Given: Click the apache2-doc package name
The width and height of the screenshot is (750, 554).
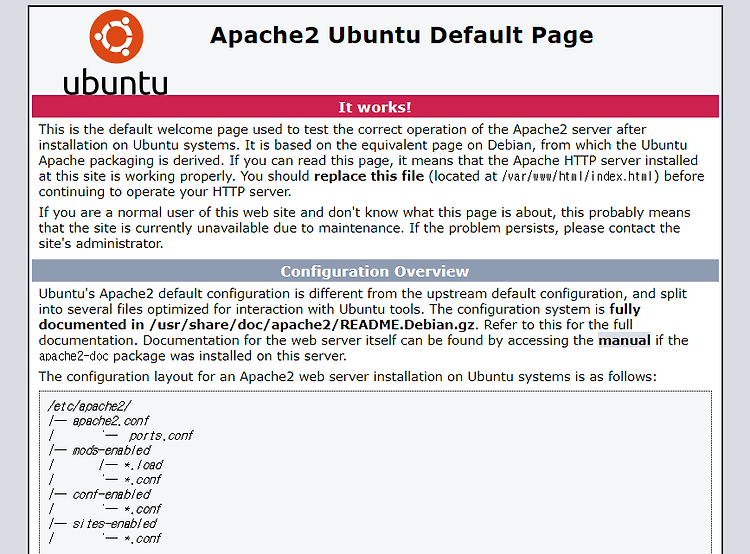Looking at the screenshot, I should (74, 356).
